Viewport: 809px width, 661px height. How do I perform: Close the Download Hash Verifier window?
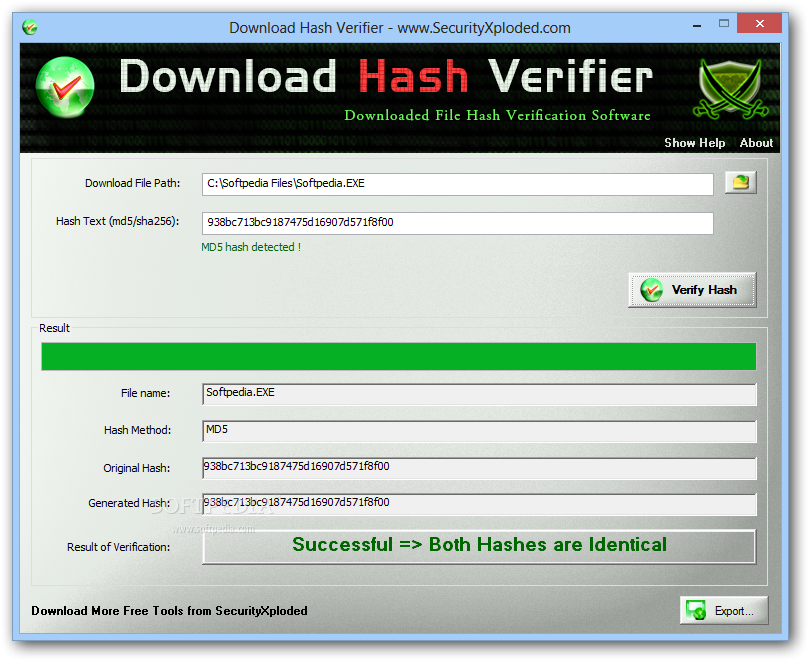[759, 23]
